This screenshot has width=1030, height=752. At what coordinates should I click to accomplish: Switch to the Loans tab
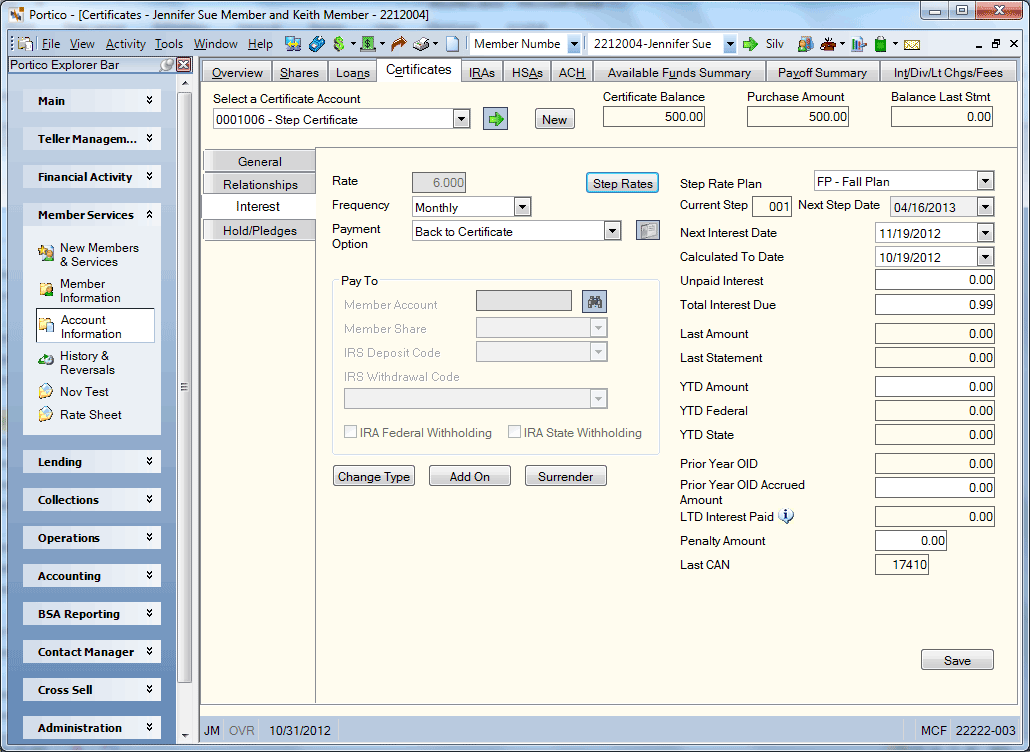[353, 72]
